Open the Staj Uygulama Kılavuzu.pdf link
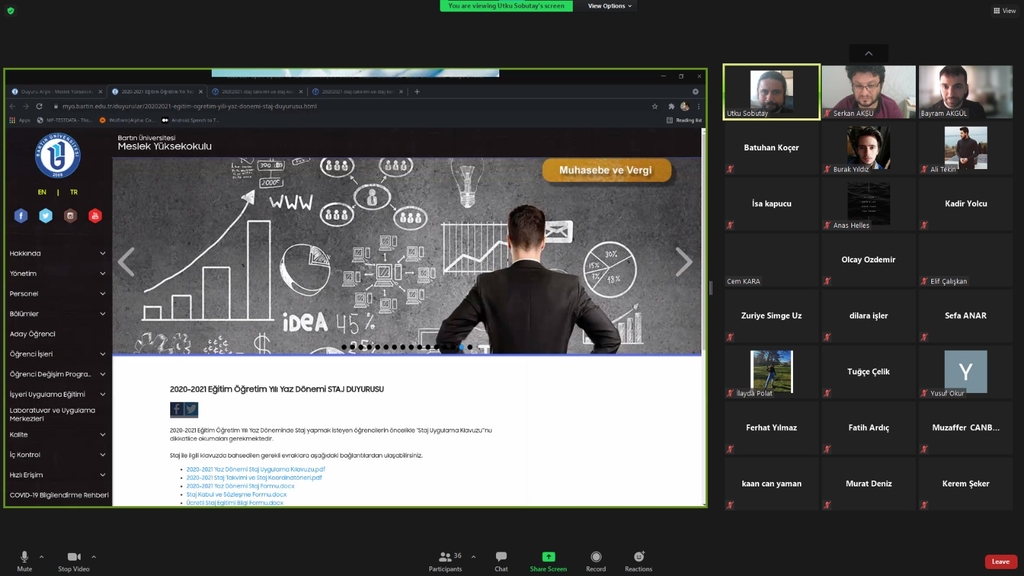Image resolution: width=1024 pixels, height=576 pixels. click(255, 469)
